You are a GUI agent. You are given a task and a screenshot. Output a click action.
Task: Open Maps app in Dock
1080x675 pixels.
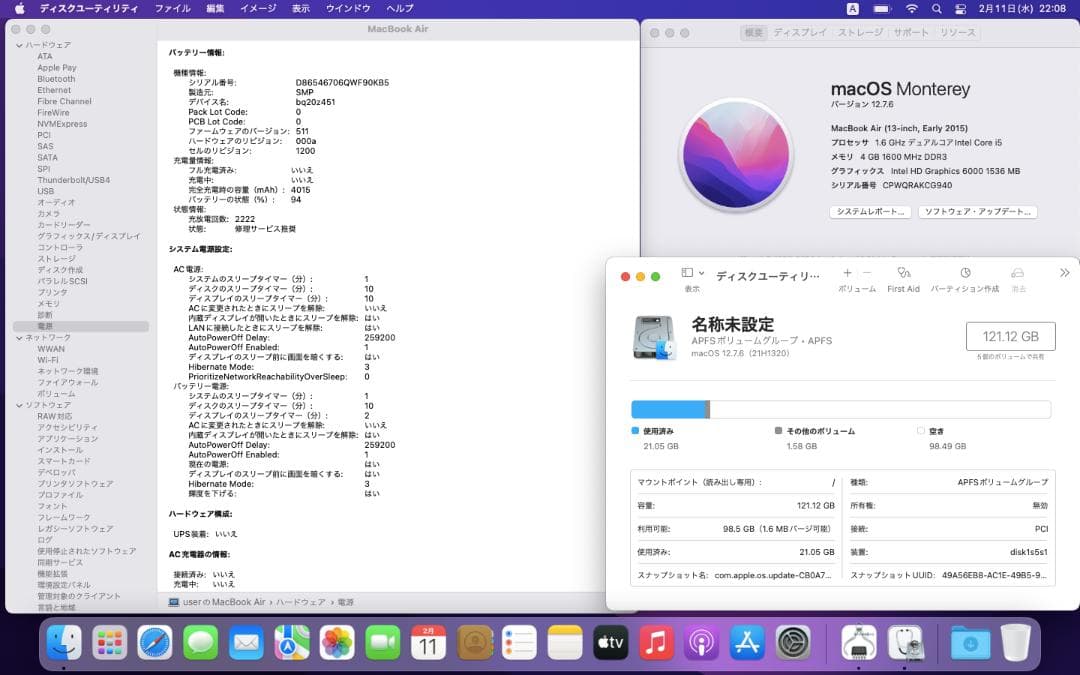pos(292,643)
